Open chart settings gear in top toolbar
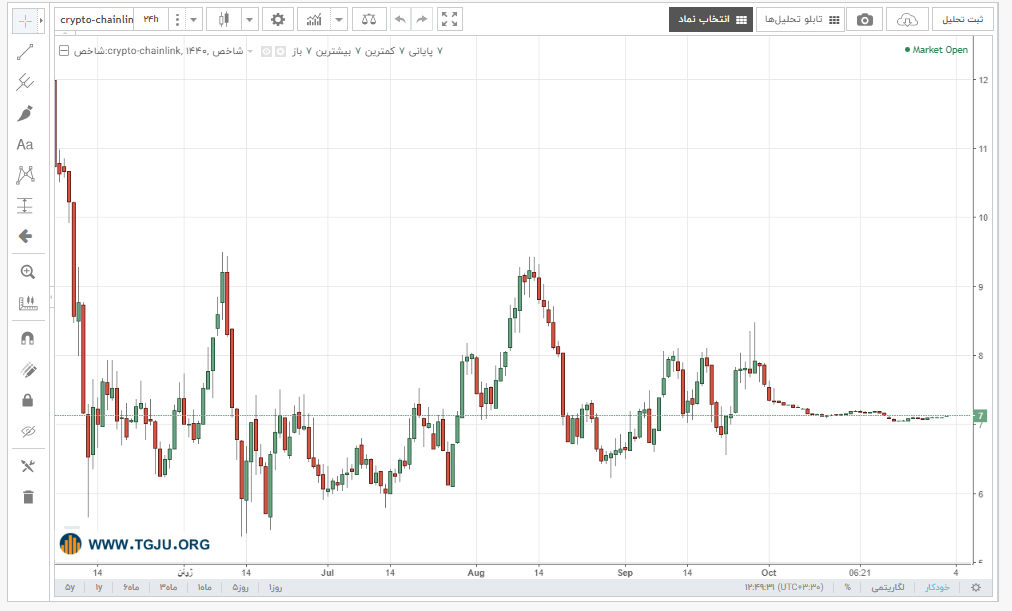Image resolution: width=1012 pixels, height=611 pixels. tap(278, 19)
